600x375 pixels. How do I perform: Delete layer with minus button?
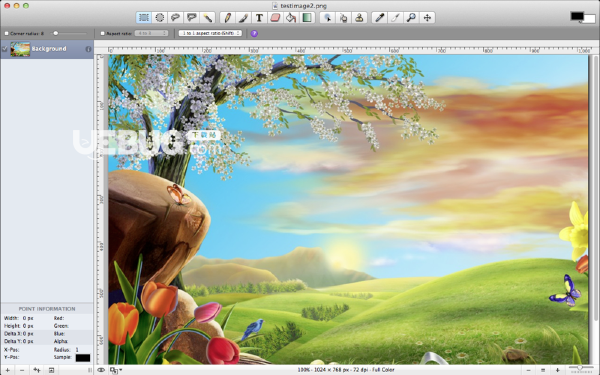pyautogui.click(x=22, y=370)
